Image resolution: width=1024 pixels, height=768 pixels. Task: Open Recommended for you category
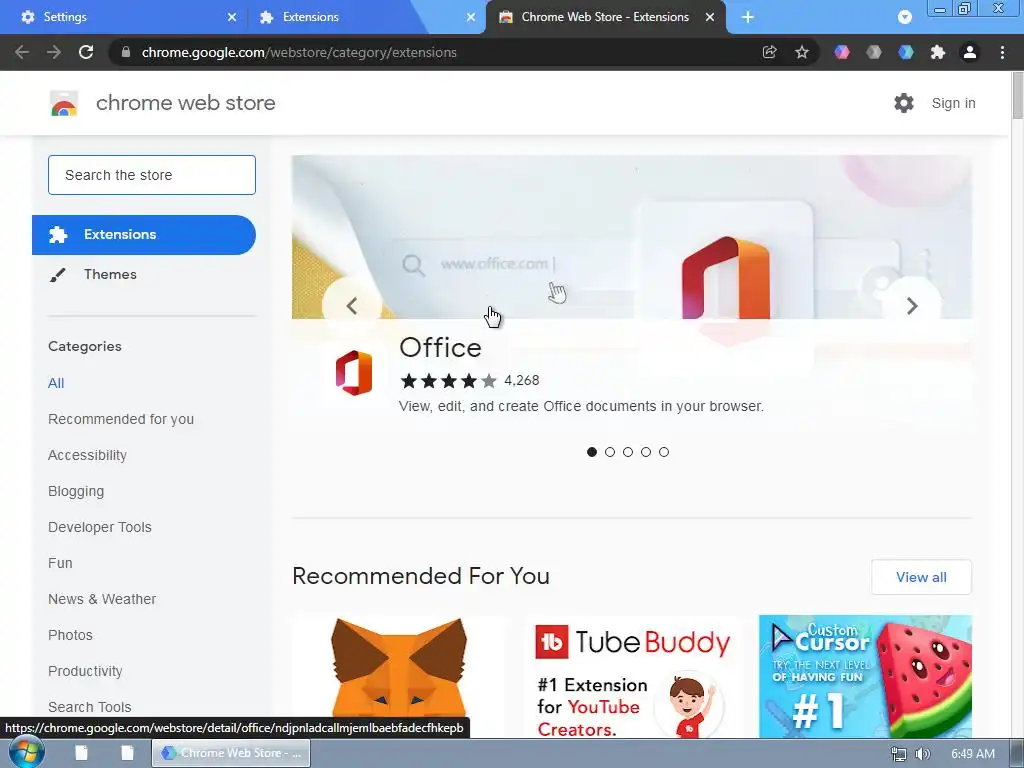tap(121, 419)
